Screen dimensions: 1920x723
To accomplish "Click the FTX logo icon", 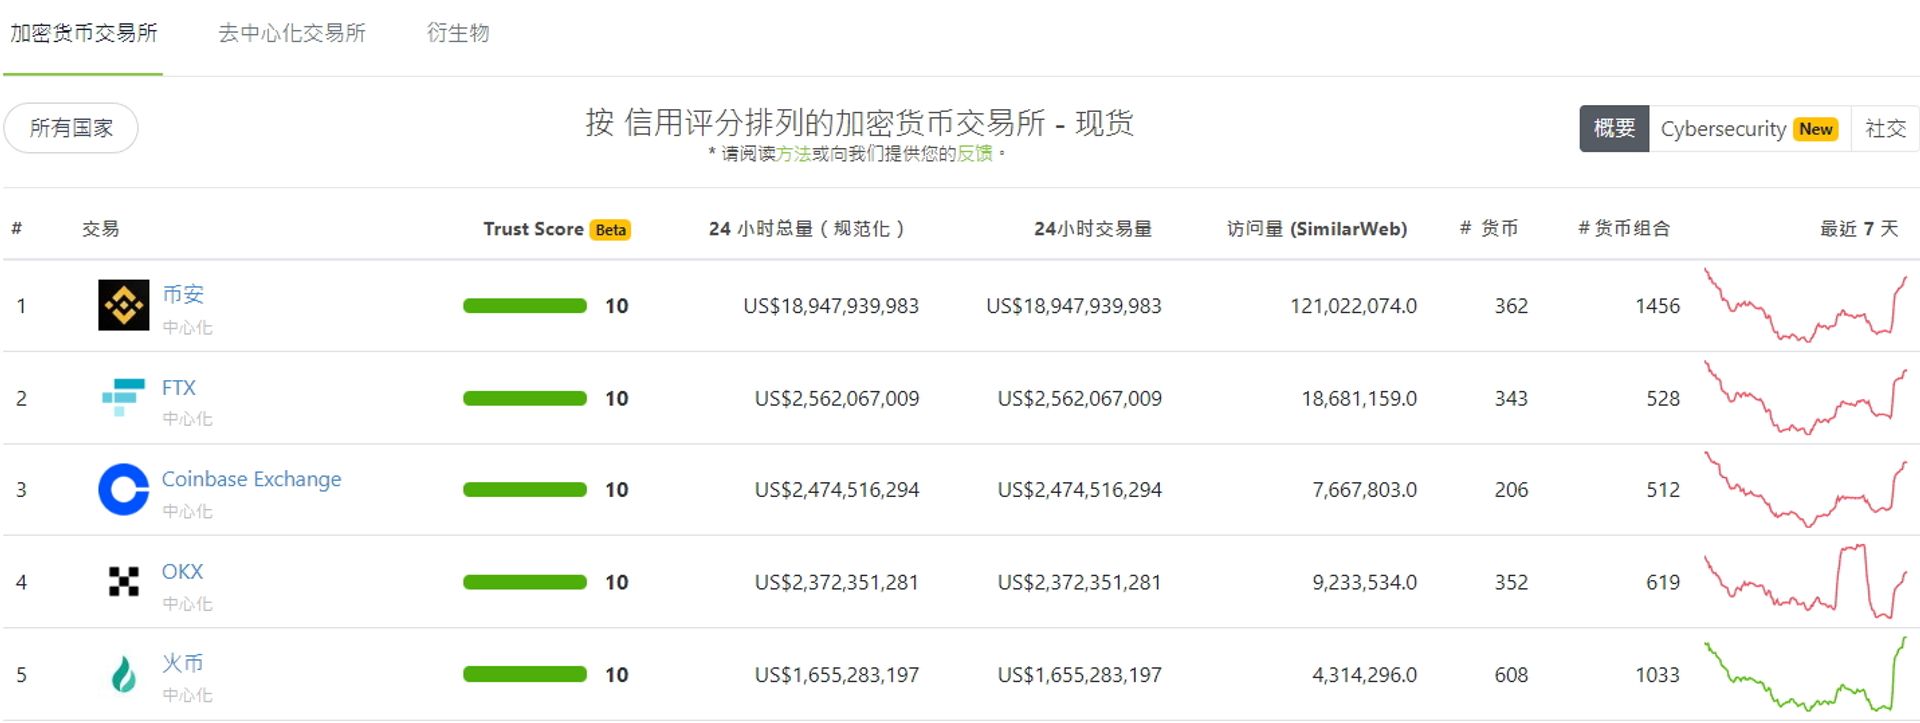I will [x=123, y=397].
